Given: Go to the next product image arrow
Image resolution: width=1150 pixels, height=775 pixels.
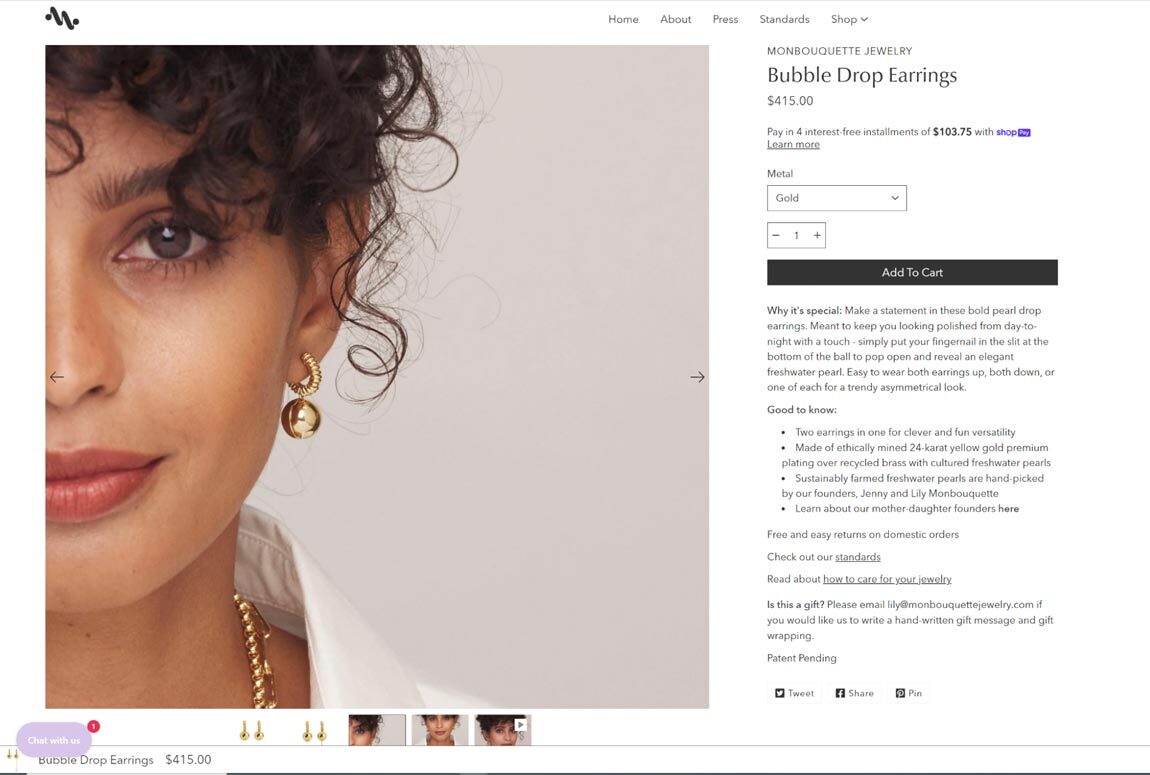Looking at the screenshot, I should click(697, 377).
